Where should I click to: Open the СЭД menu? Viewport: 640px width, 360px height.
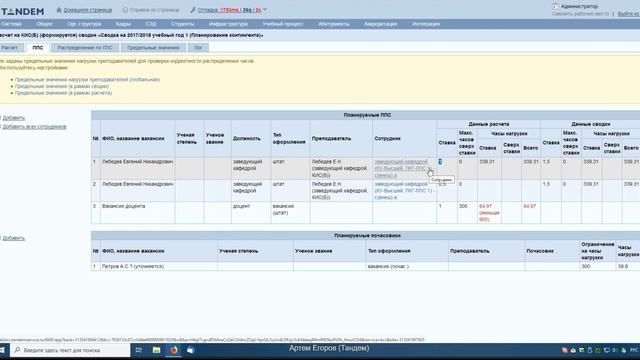(151, 24)
